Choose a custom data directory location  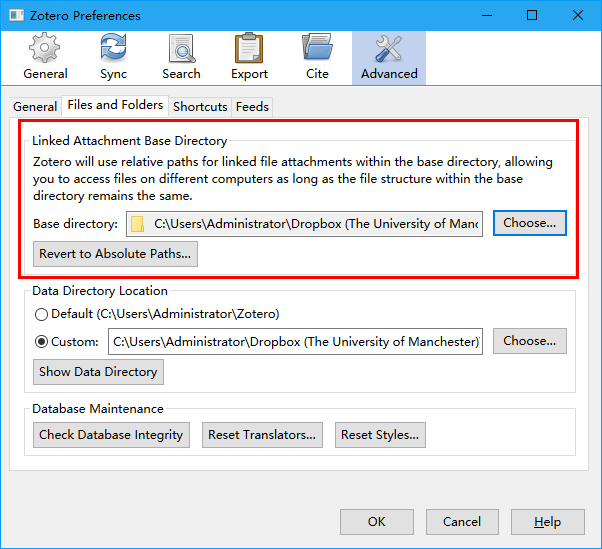point(529,341)
